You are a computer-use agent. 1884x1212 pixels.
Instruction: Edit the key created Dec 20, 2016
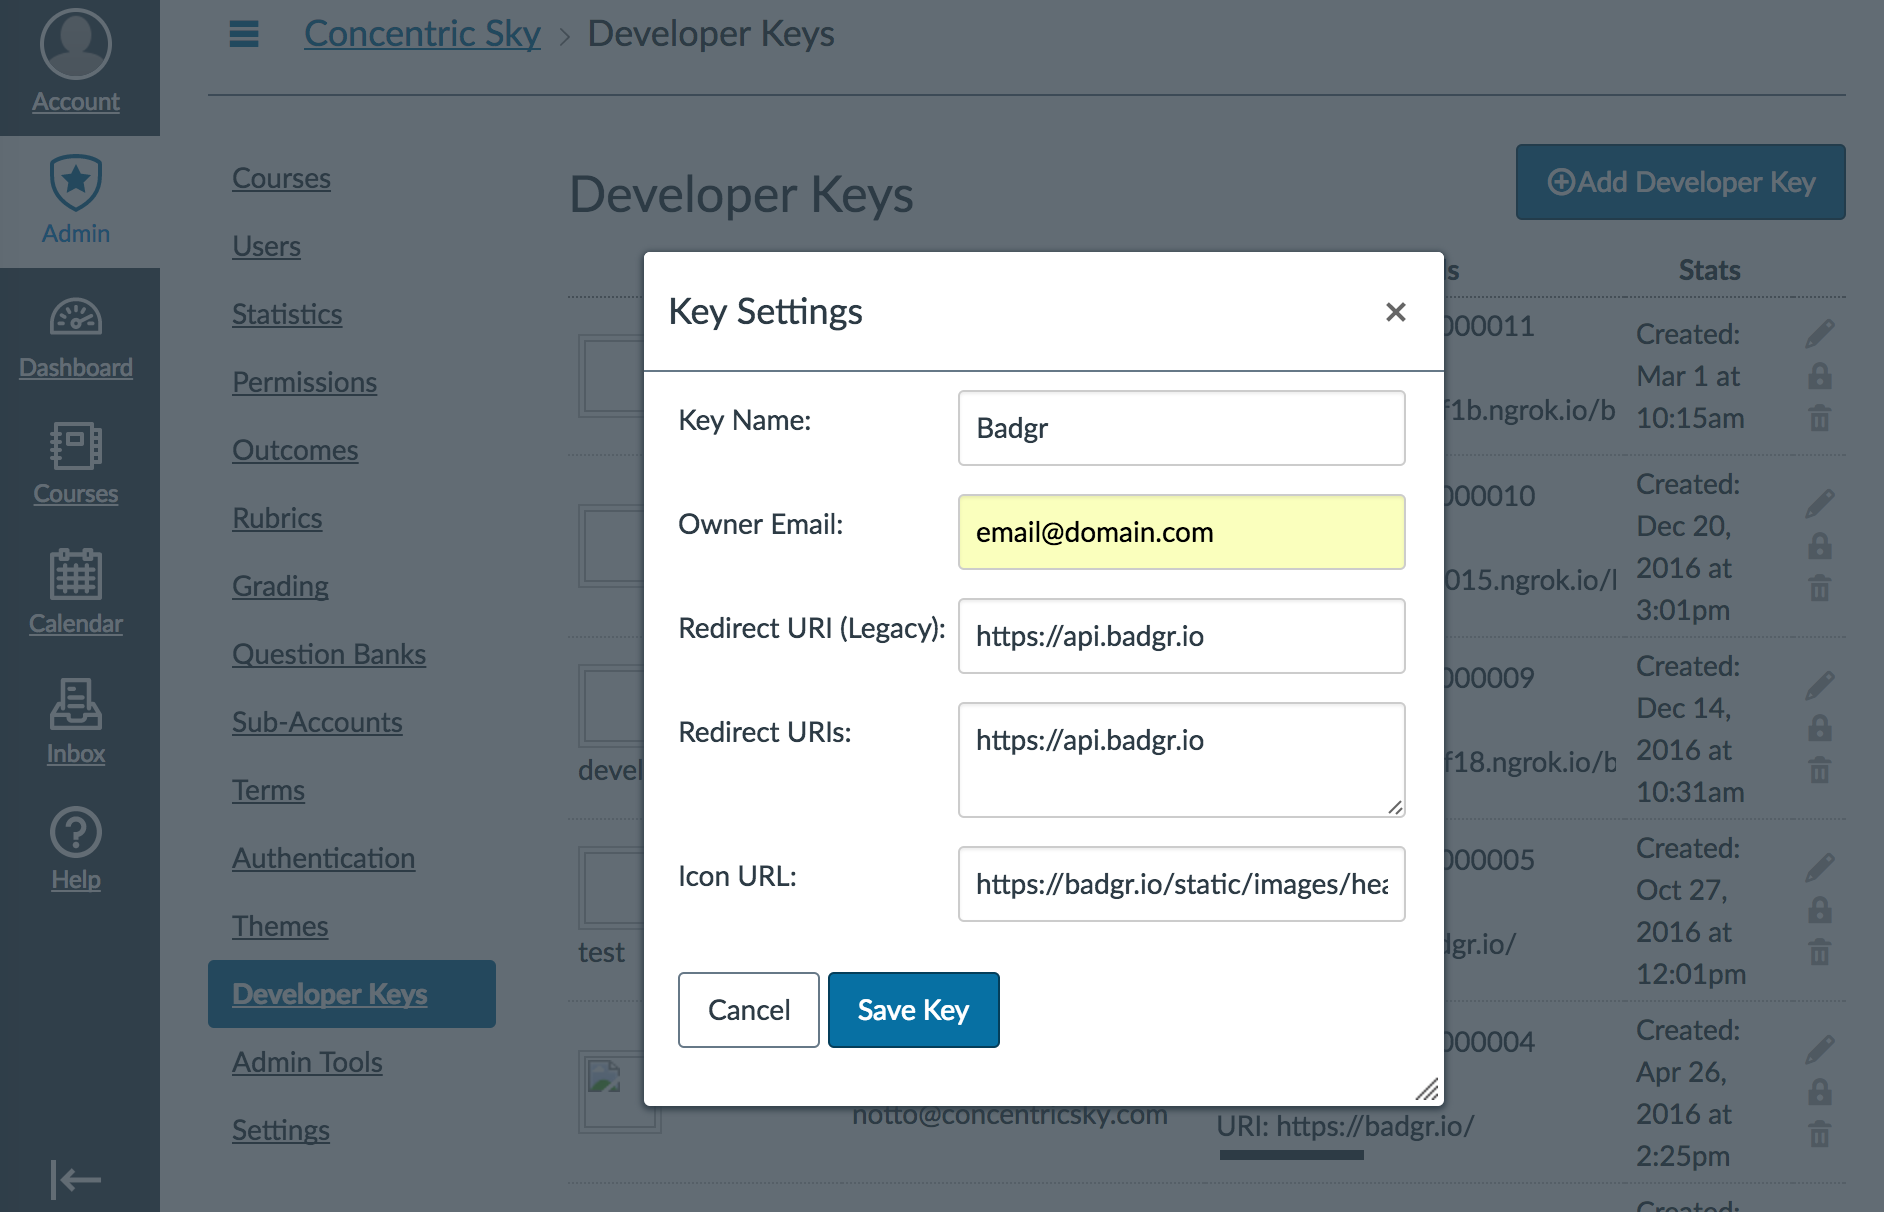click(1820, 504)
